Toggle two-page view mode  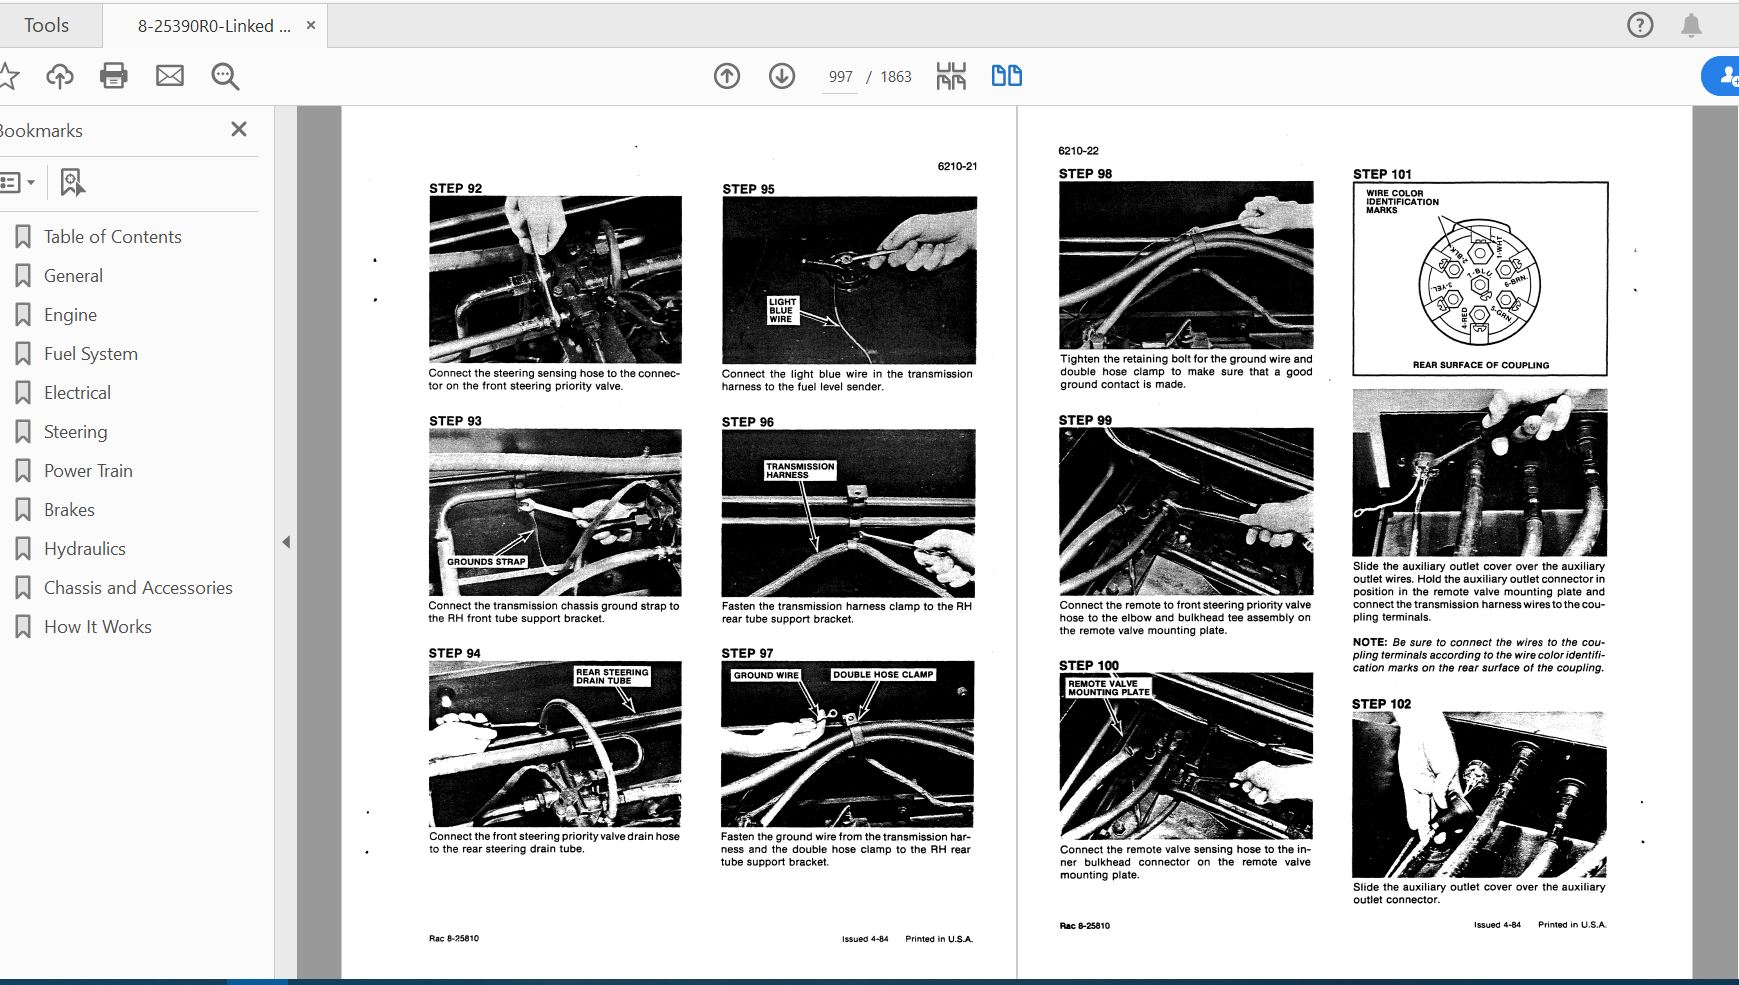point(1006,76)
